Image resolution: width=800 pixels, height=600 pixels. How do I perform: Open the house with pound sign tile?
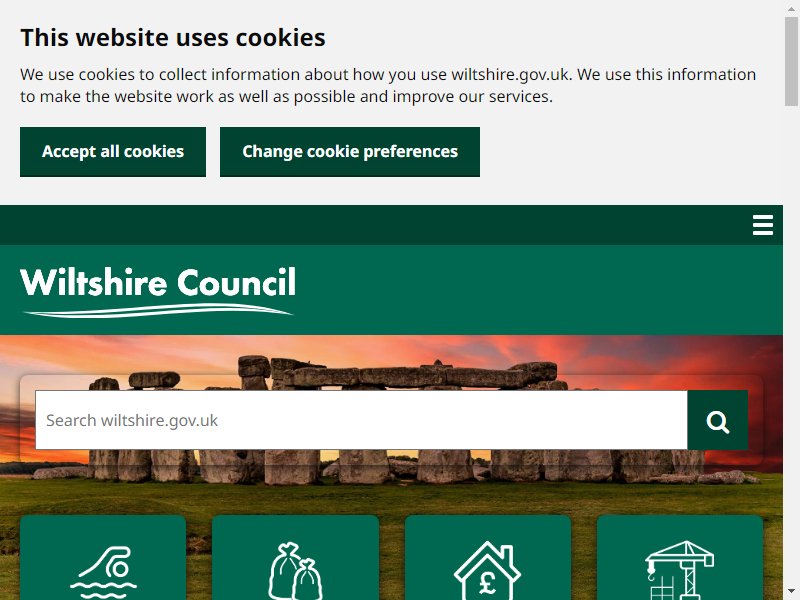[x=488, y=558]
